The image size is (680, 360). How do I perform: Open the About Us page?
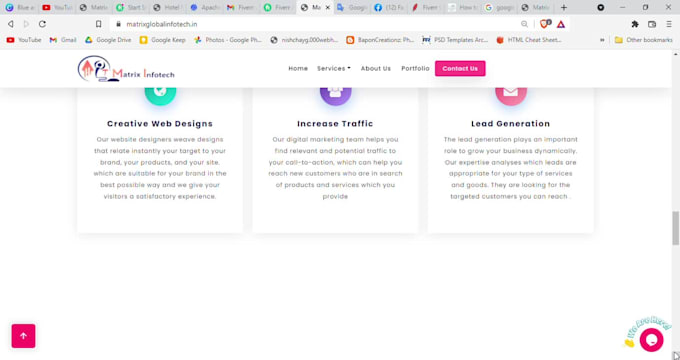point(376,69)
